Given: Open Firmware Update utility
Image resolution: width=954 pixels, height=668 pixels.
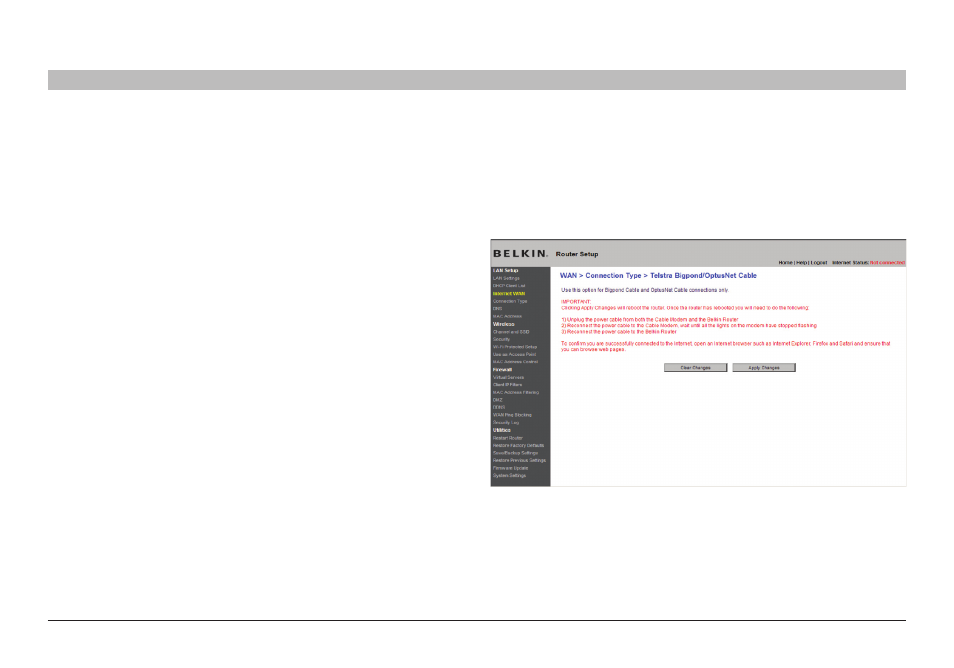Looking at the screenshot, I should 510,468.
